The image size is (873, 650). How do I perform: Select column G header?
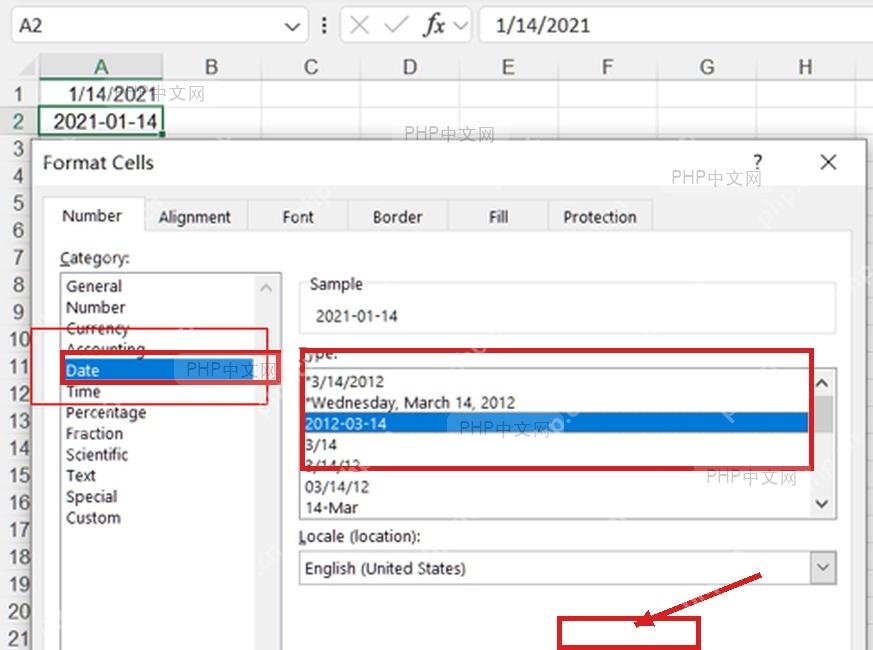(707, 67)
